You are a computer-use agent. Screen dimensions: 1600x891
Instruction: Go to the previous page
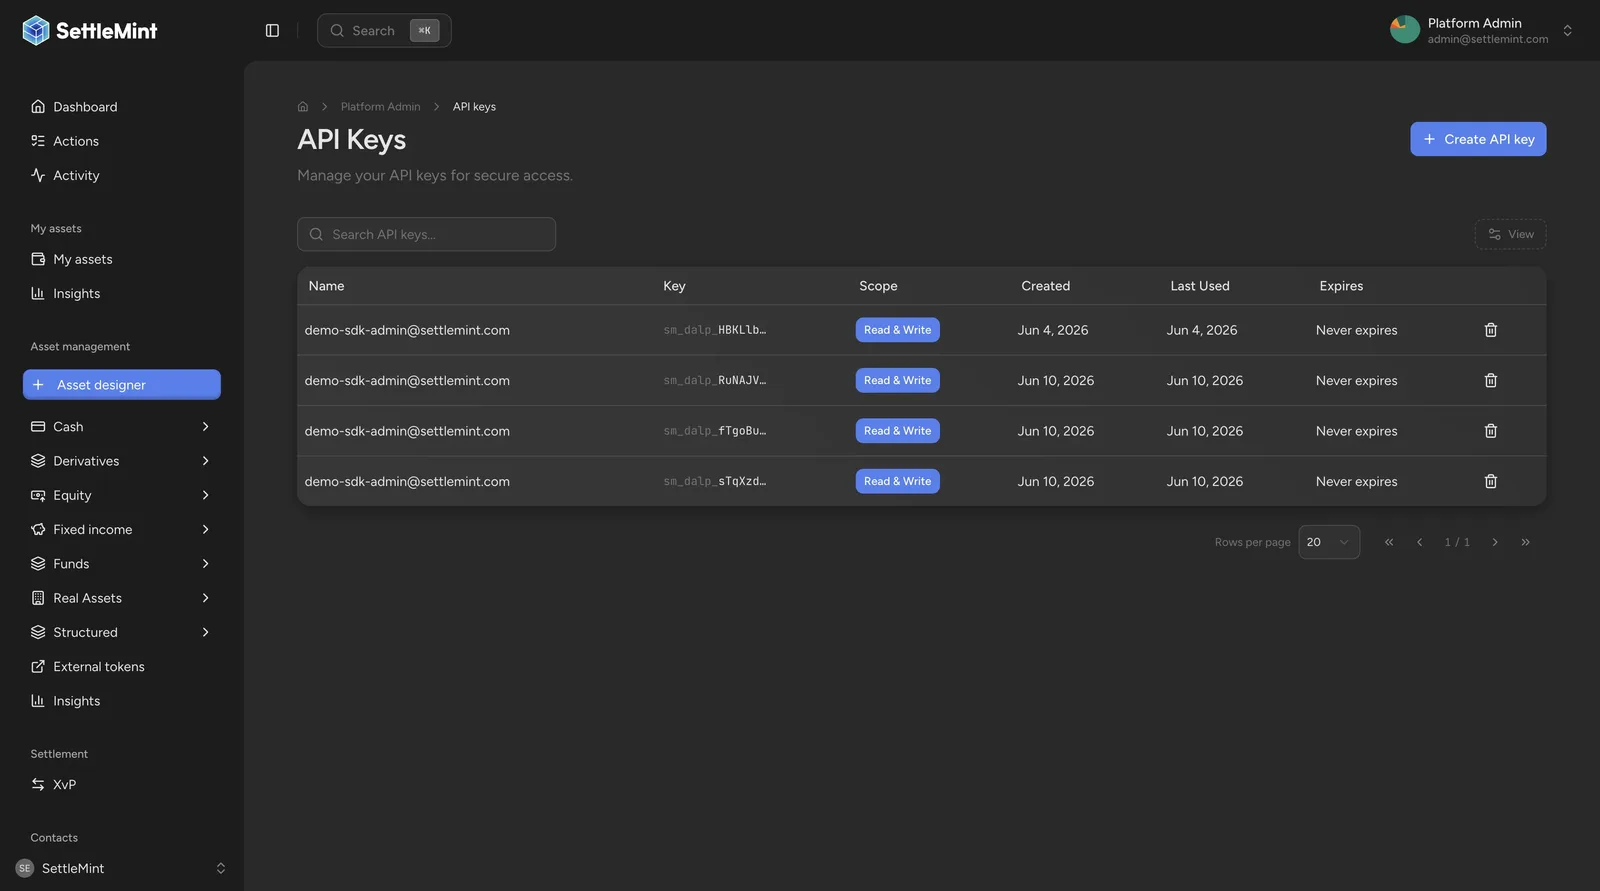pos(1419,542)
